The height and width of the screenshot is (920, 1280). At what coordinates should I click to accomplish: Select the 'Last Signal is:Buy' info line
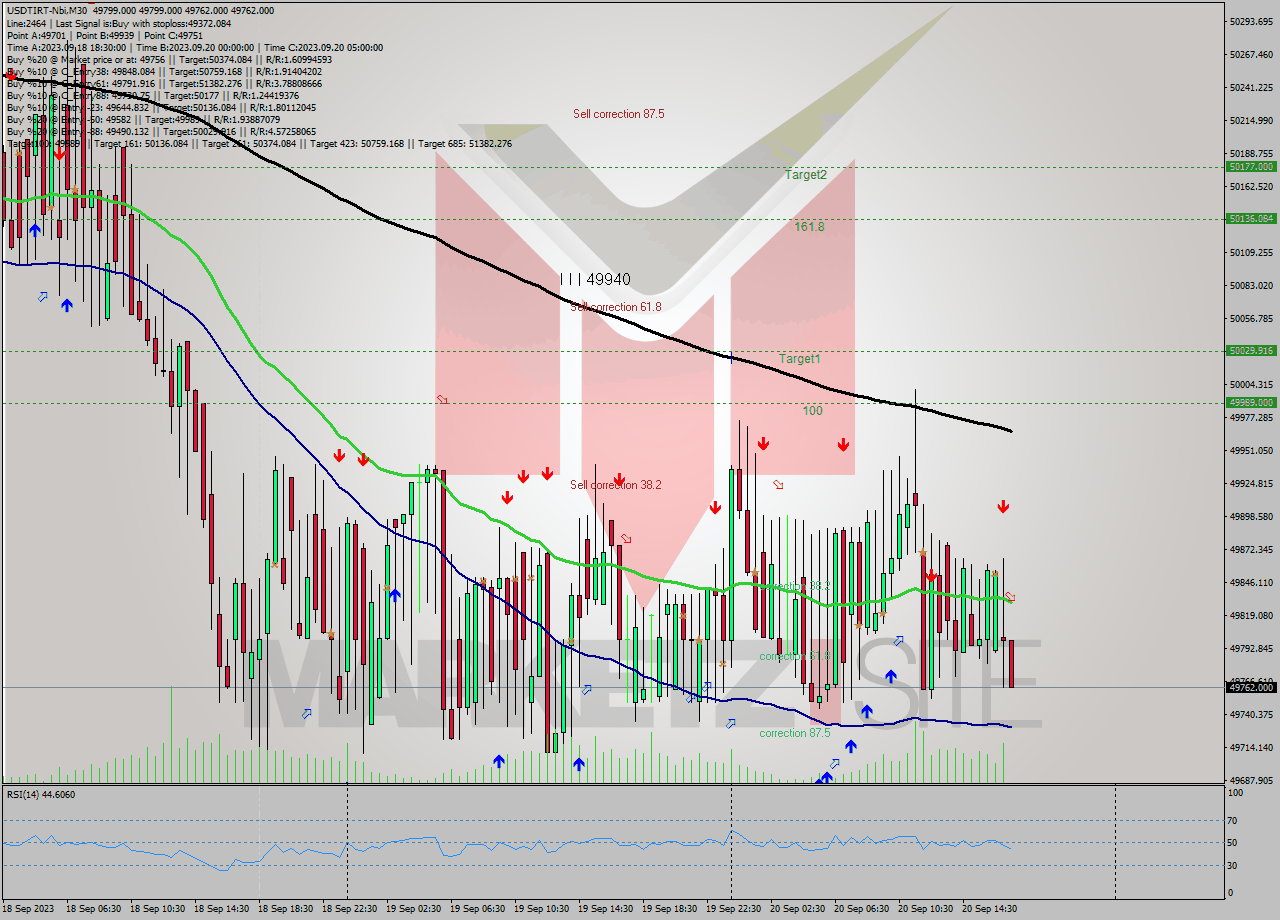118,23
